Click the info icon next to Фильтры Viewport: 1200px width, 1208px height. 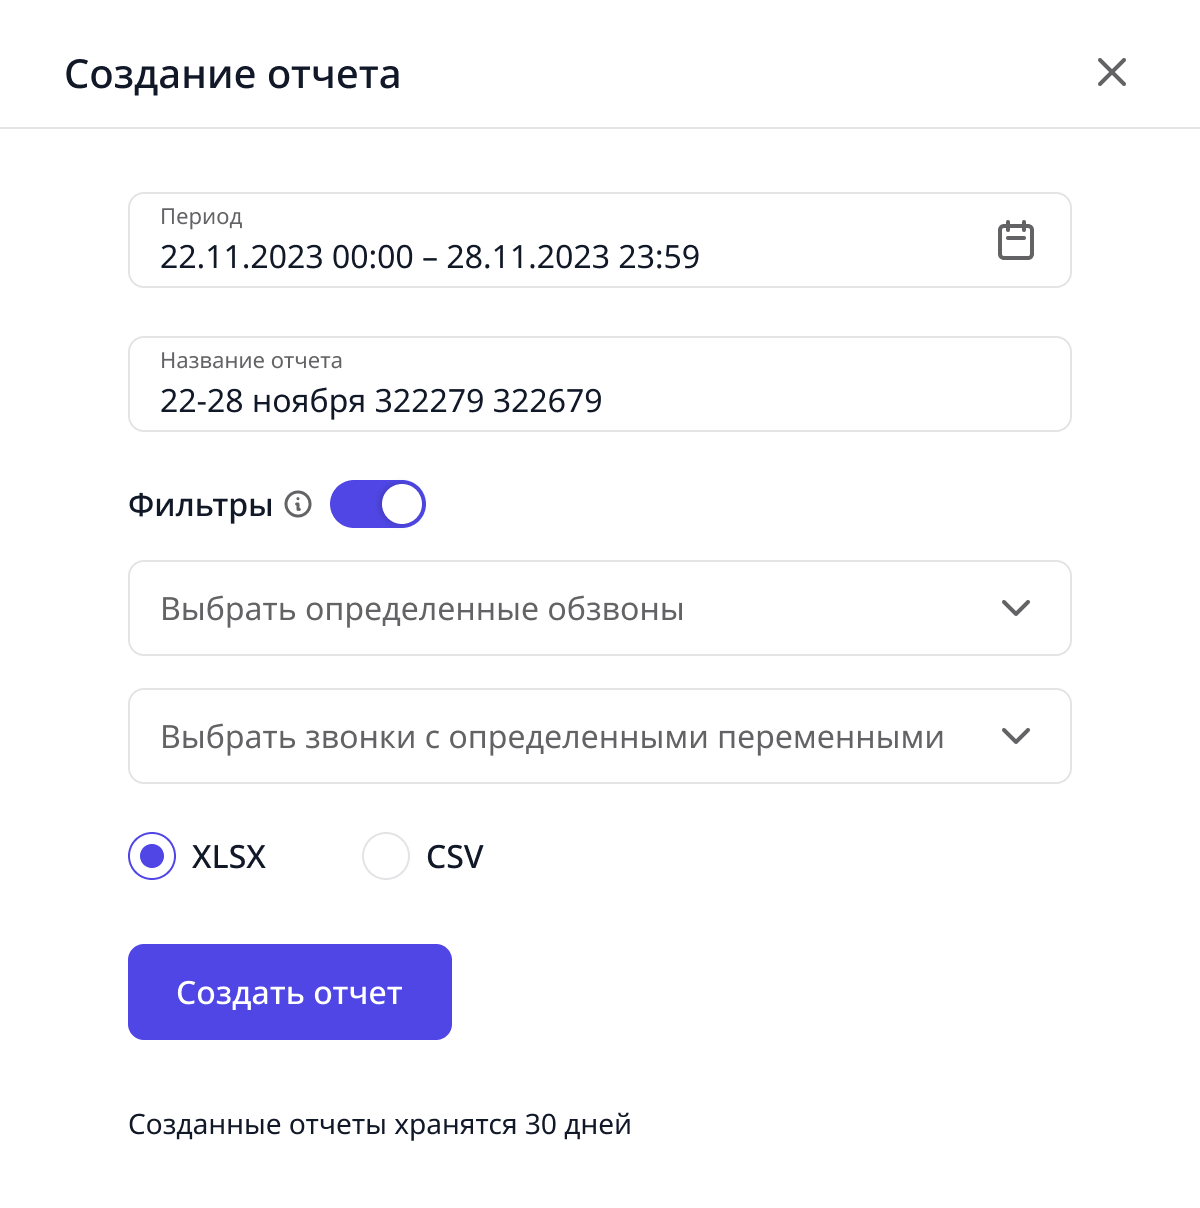point(298,504)
